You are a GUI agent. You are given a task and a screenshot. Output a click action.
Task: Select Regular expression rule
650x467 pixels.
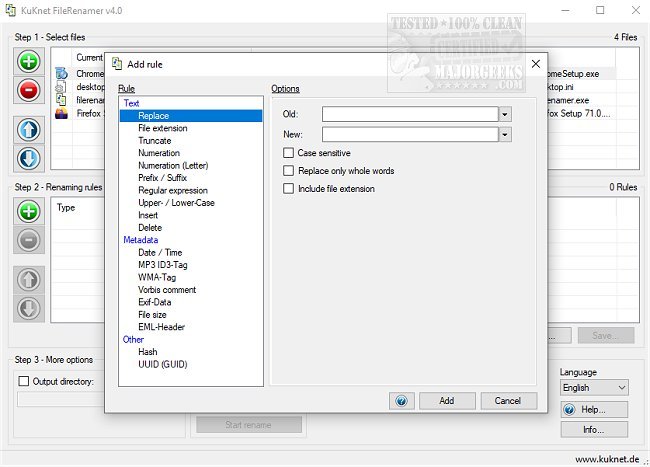tap(173, 190)
